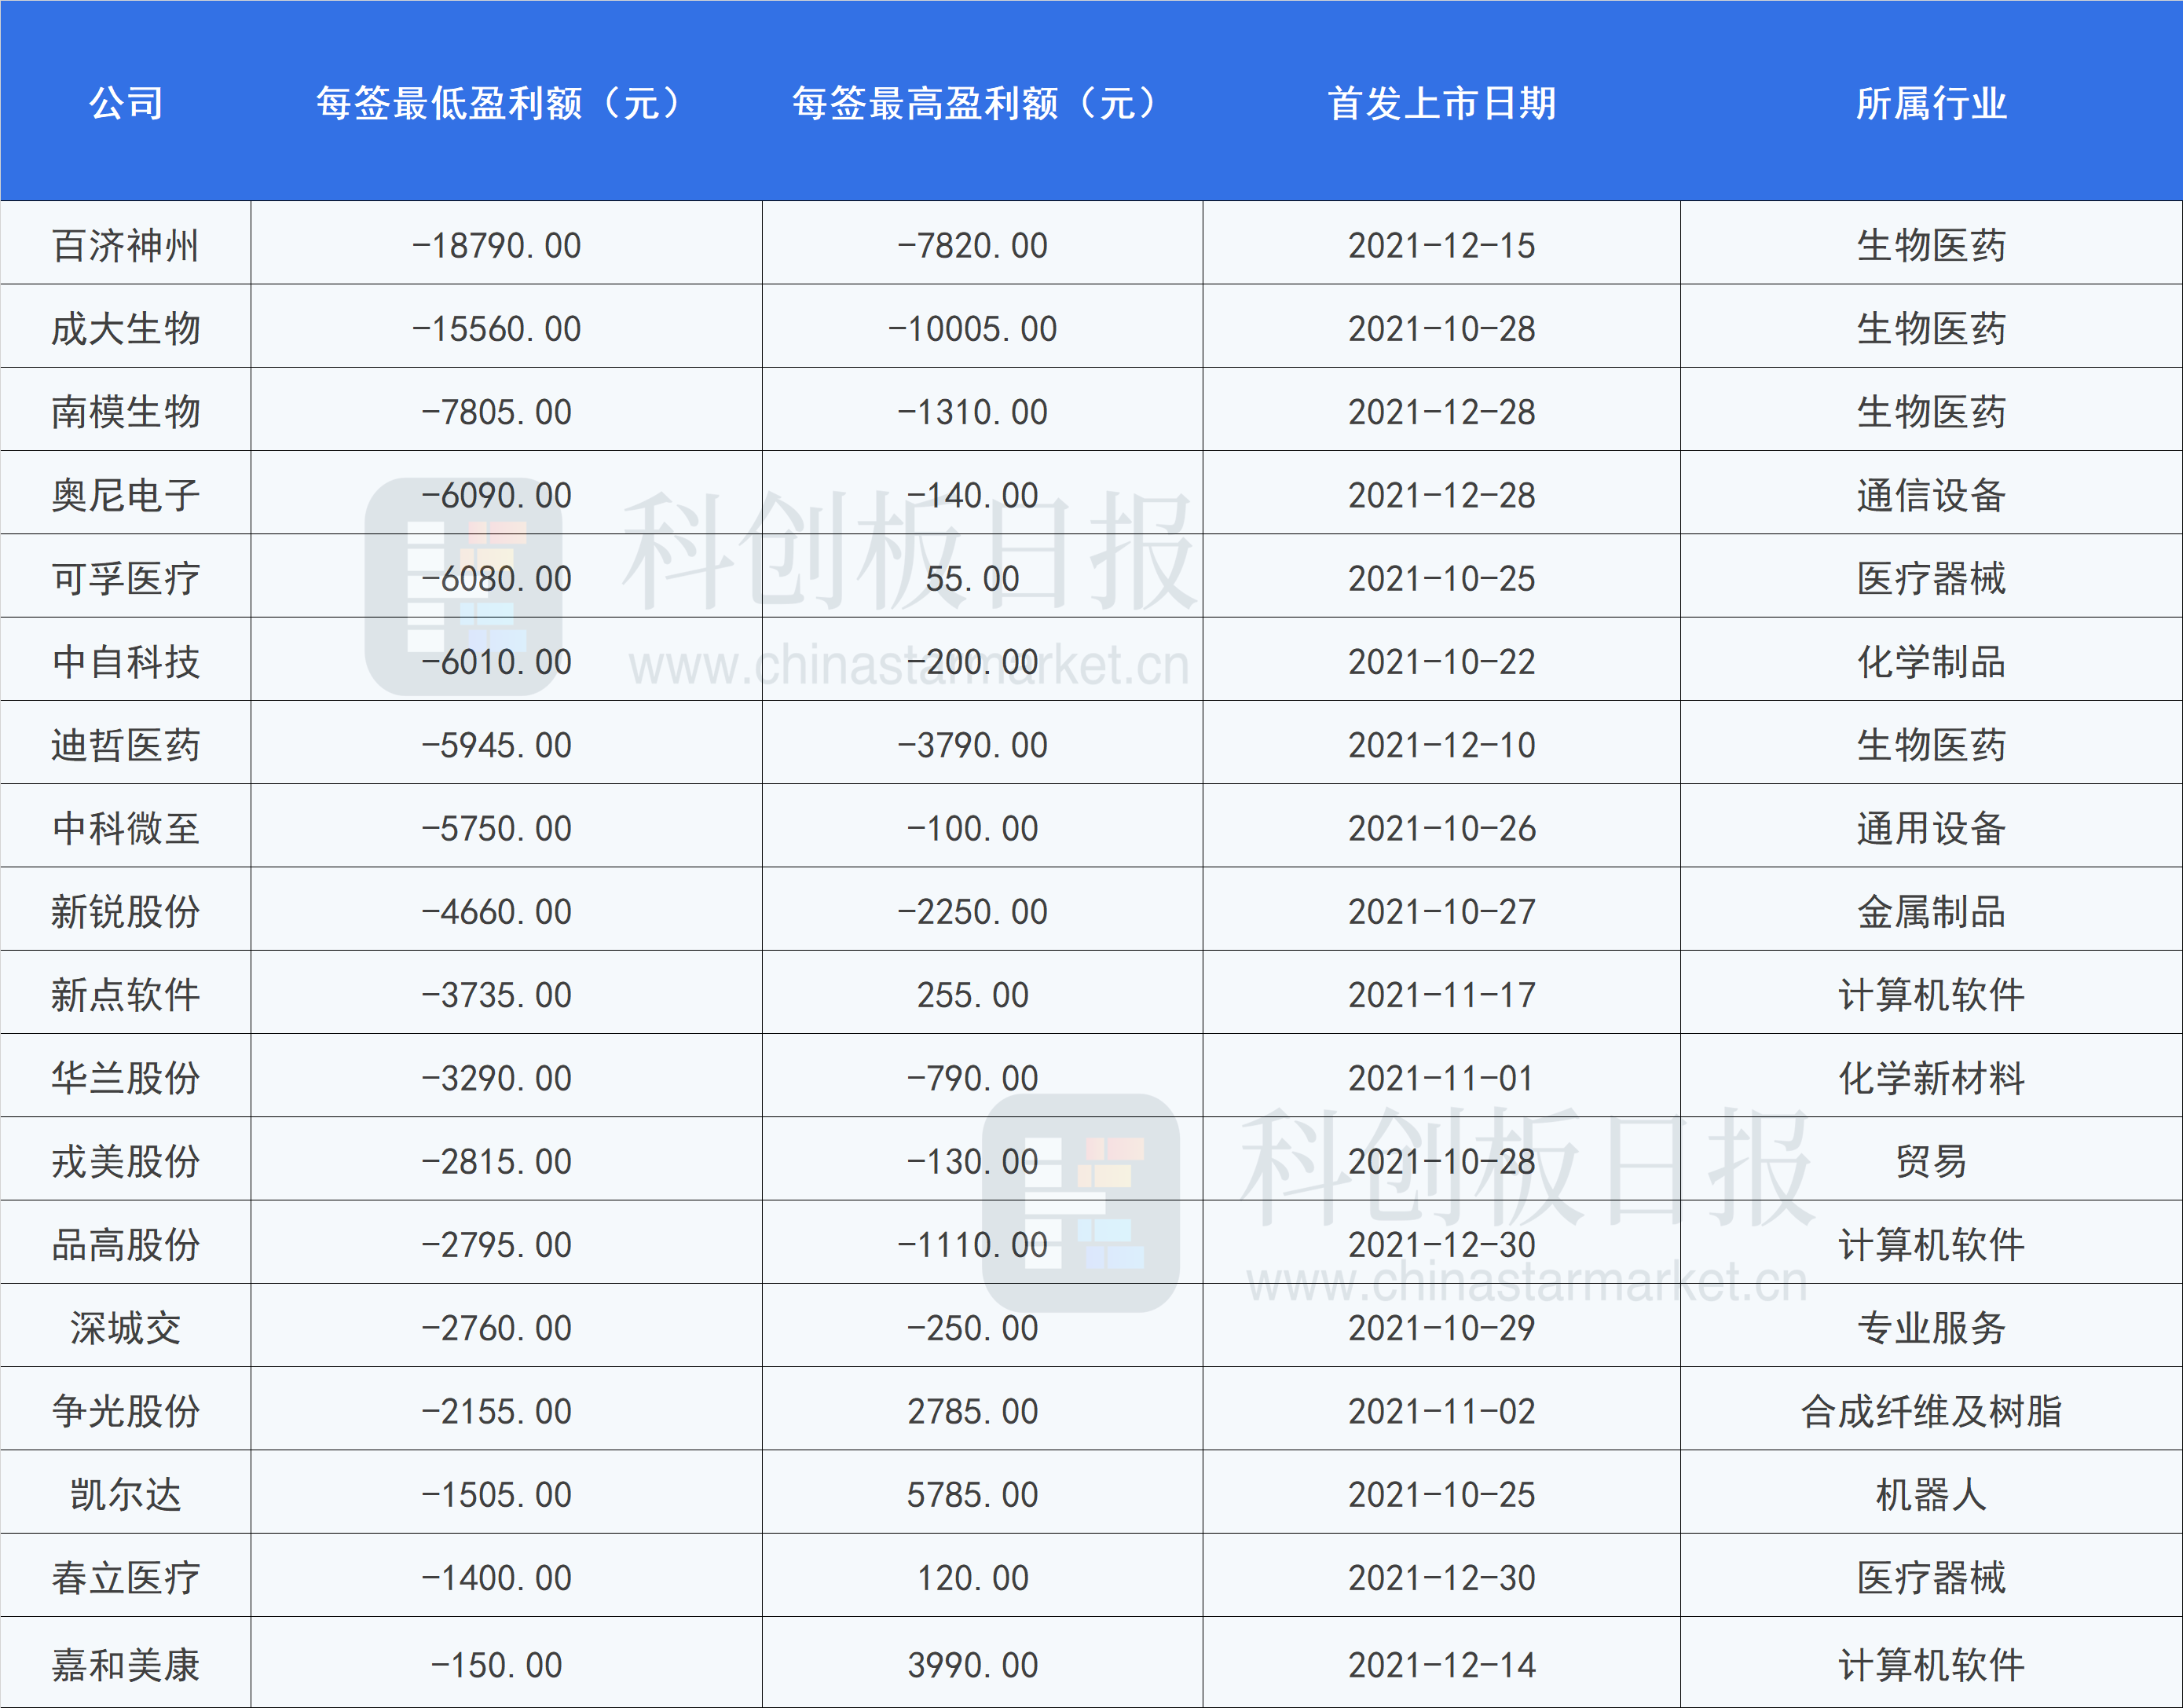The image size is (2183, 1708).
Task: Click the watermark logo near 可孚医疗 row
Action: coord(464,587)
